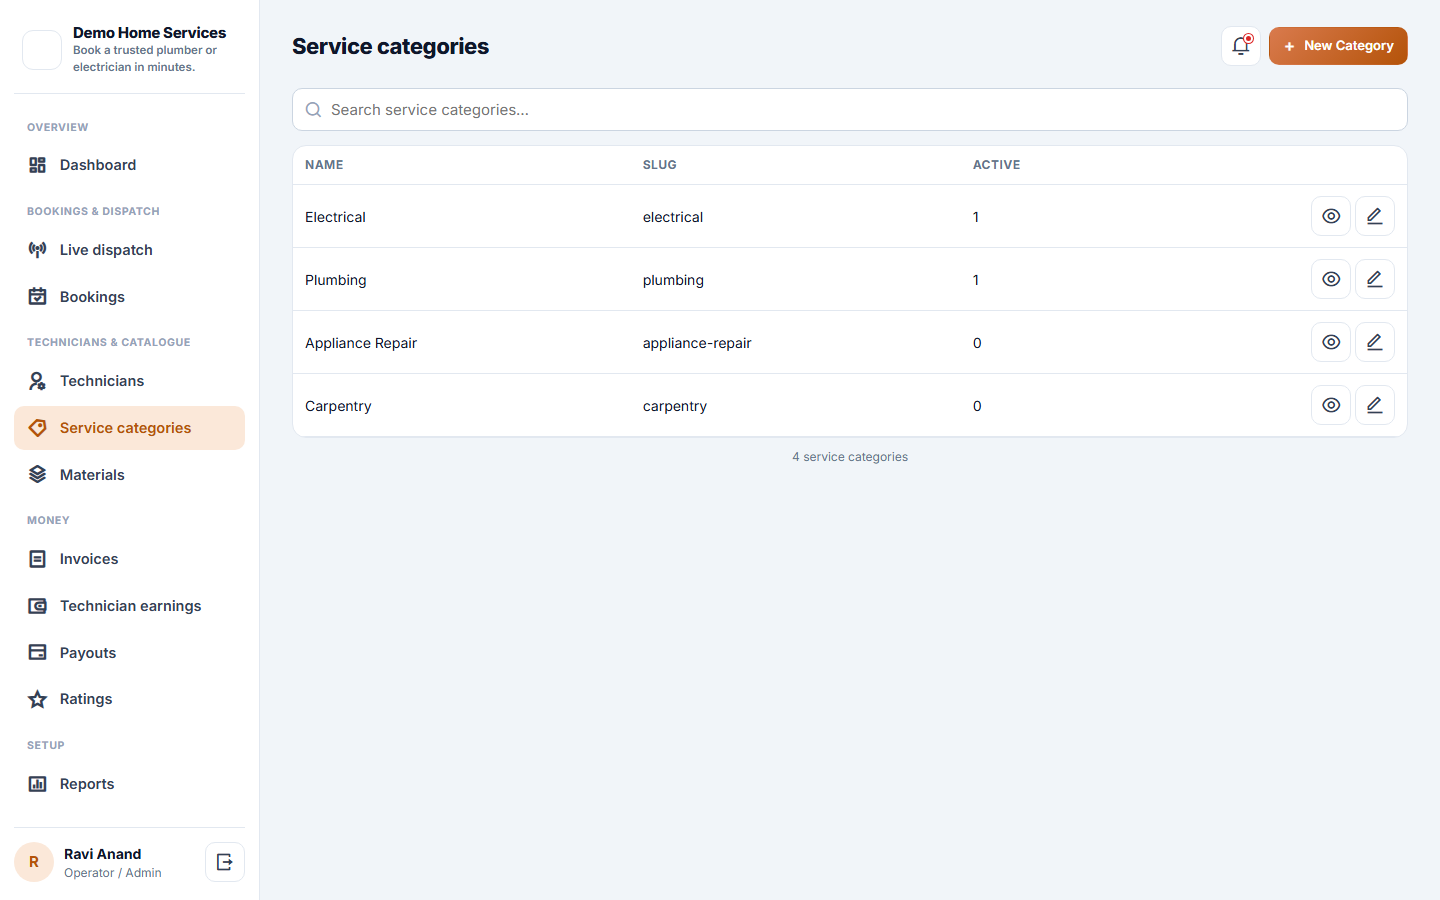Click the New Category button

tap(1338, 46)
